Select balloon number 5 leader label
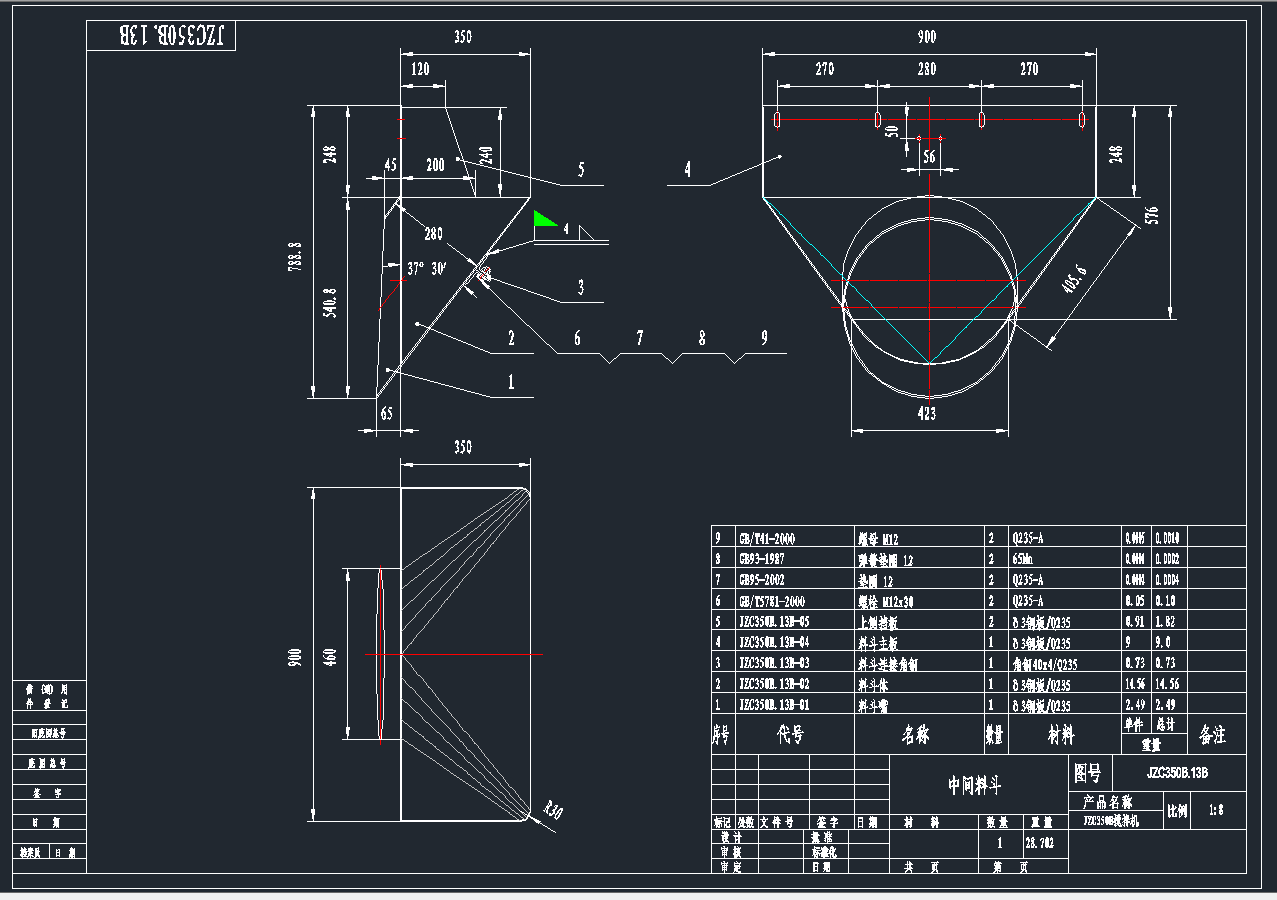Screen dimensions: 1277x900 coord(580,170)
